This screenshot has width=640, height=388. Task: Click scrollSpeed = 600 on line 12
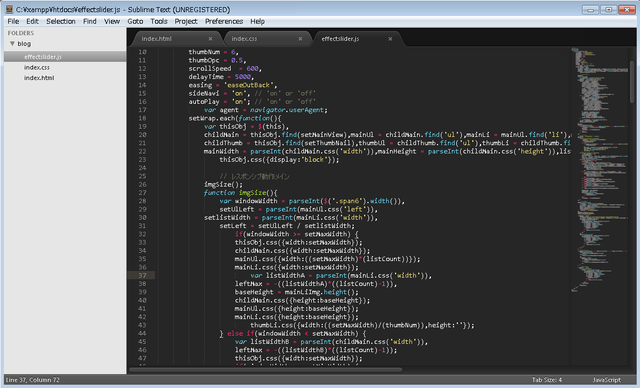(225, 69)
